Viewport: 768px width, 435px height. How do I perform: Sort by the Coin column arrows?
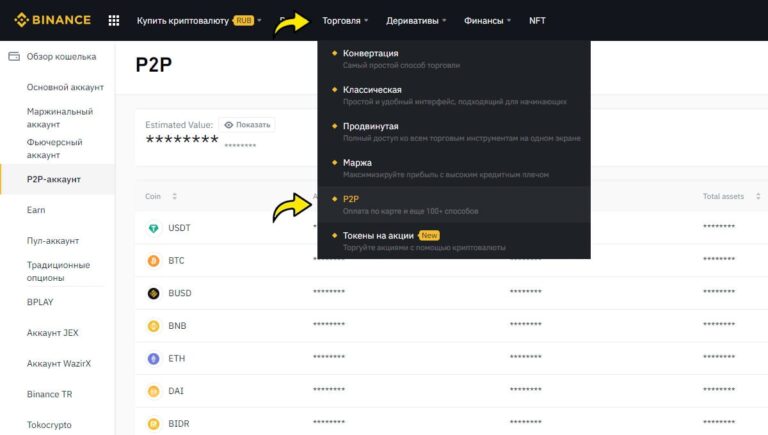pyautogui.click(x=174, y=196)
